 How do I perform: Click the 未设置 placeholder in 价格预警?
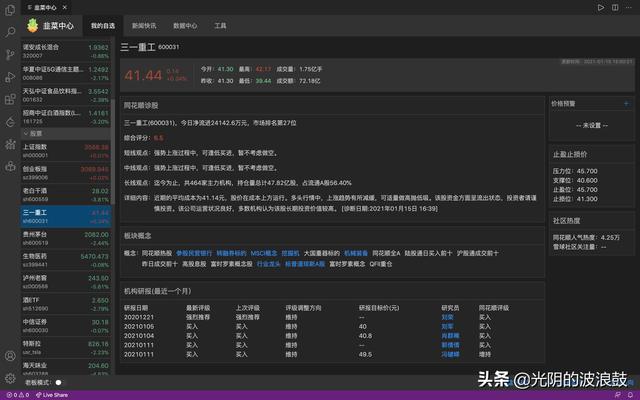coord(592,125)
